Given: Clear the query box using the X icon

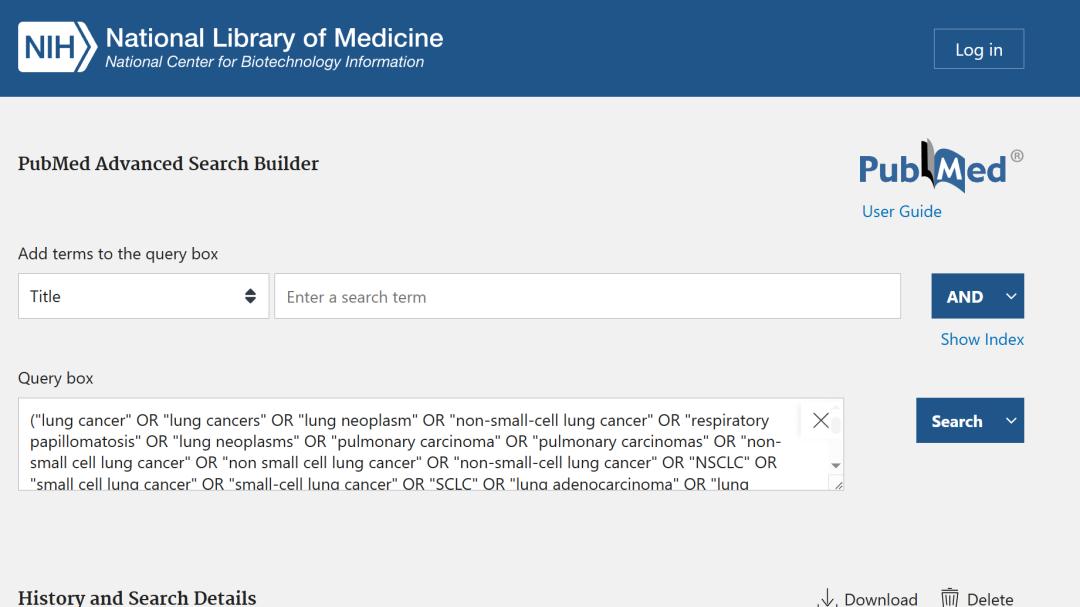Looking at the screenshot, I should [x=820, y=420].
